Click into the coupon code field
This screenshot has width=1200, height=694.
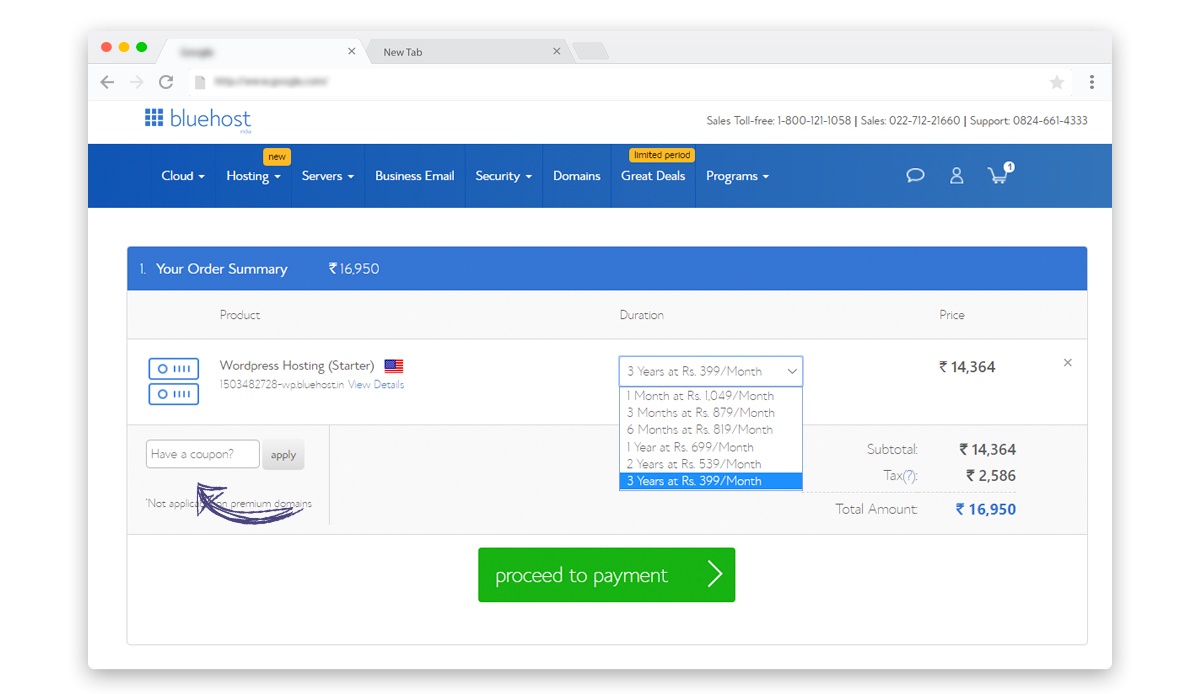(x=202, y=454)
